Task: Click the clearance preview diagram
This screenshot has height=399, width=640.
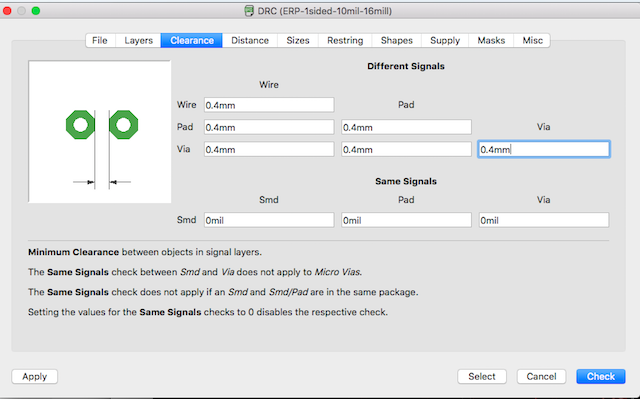Action: point(100,131)
